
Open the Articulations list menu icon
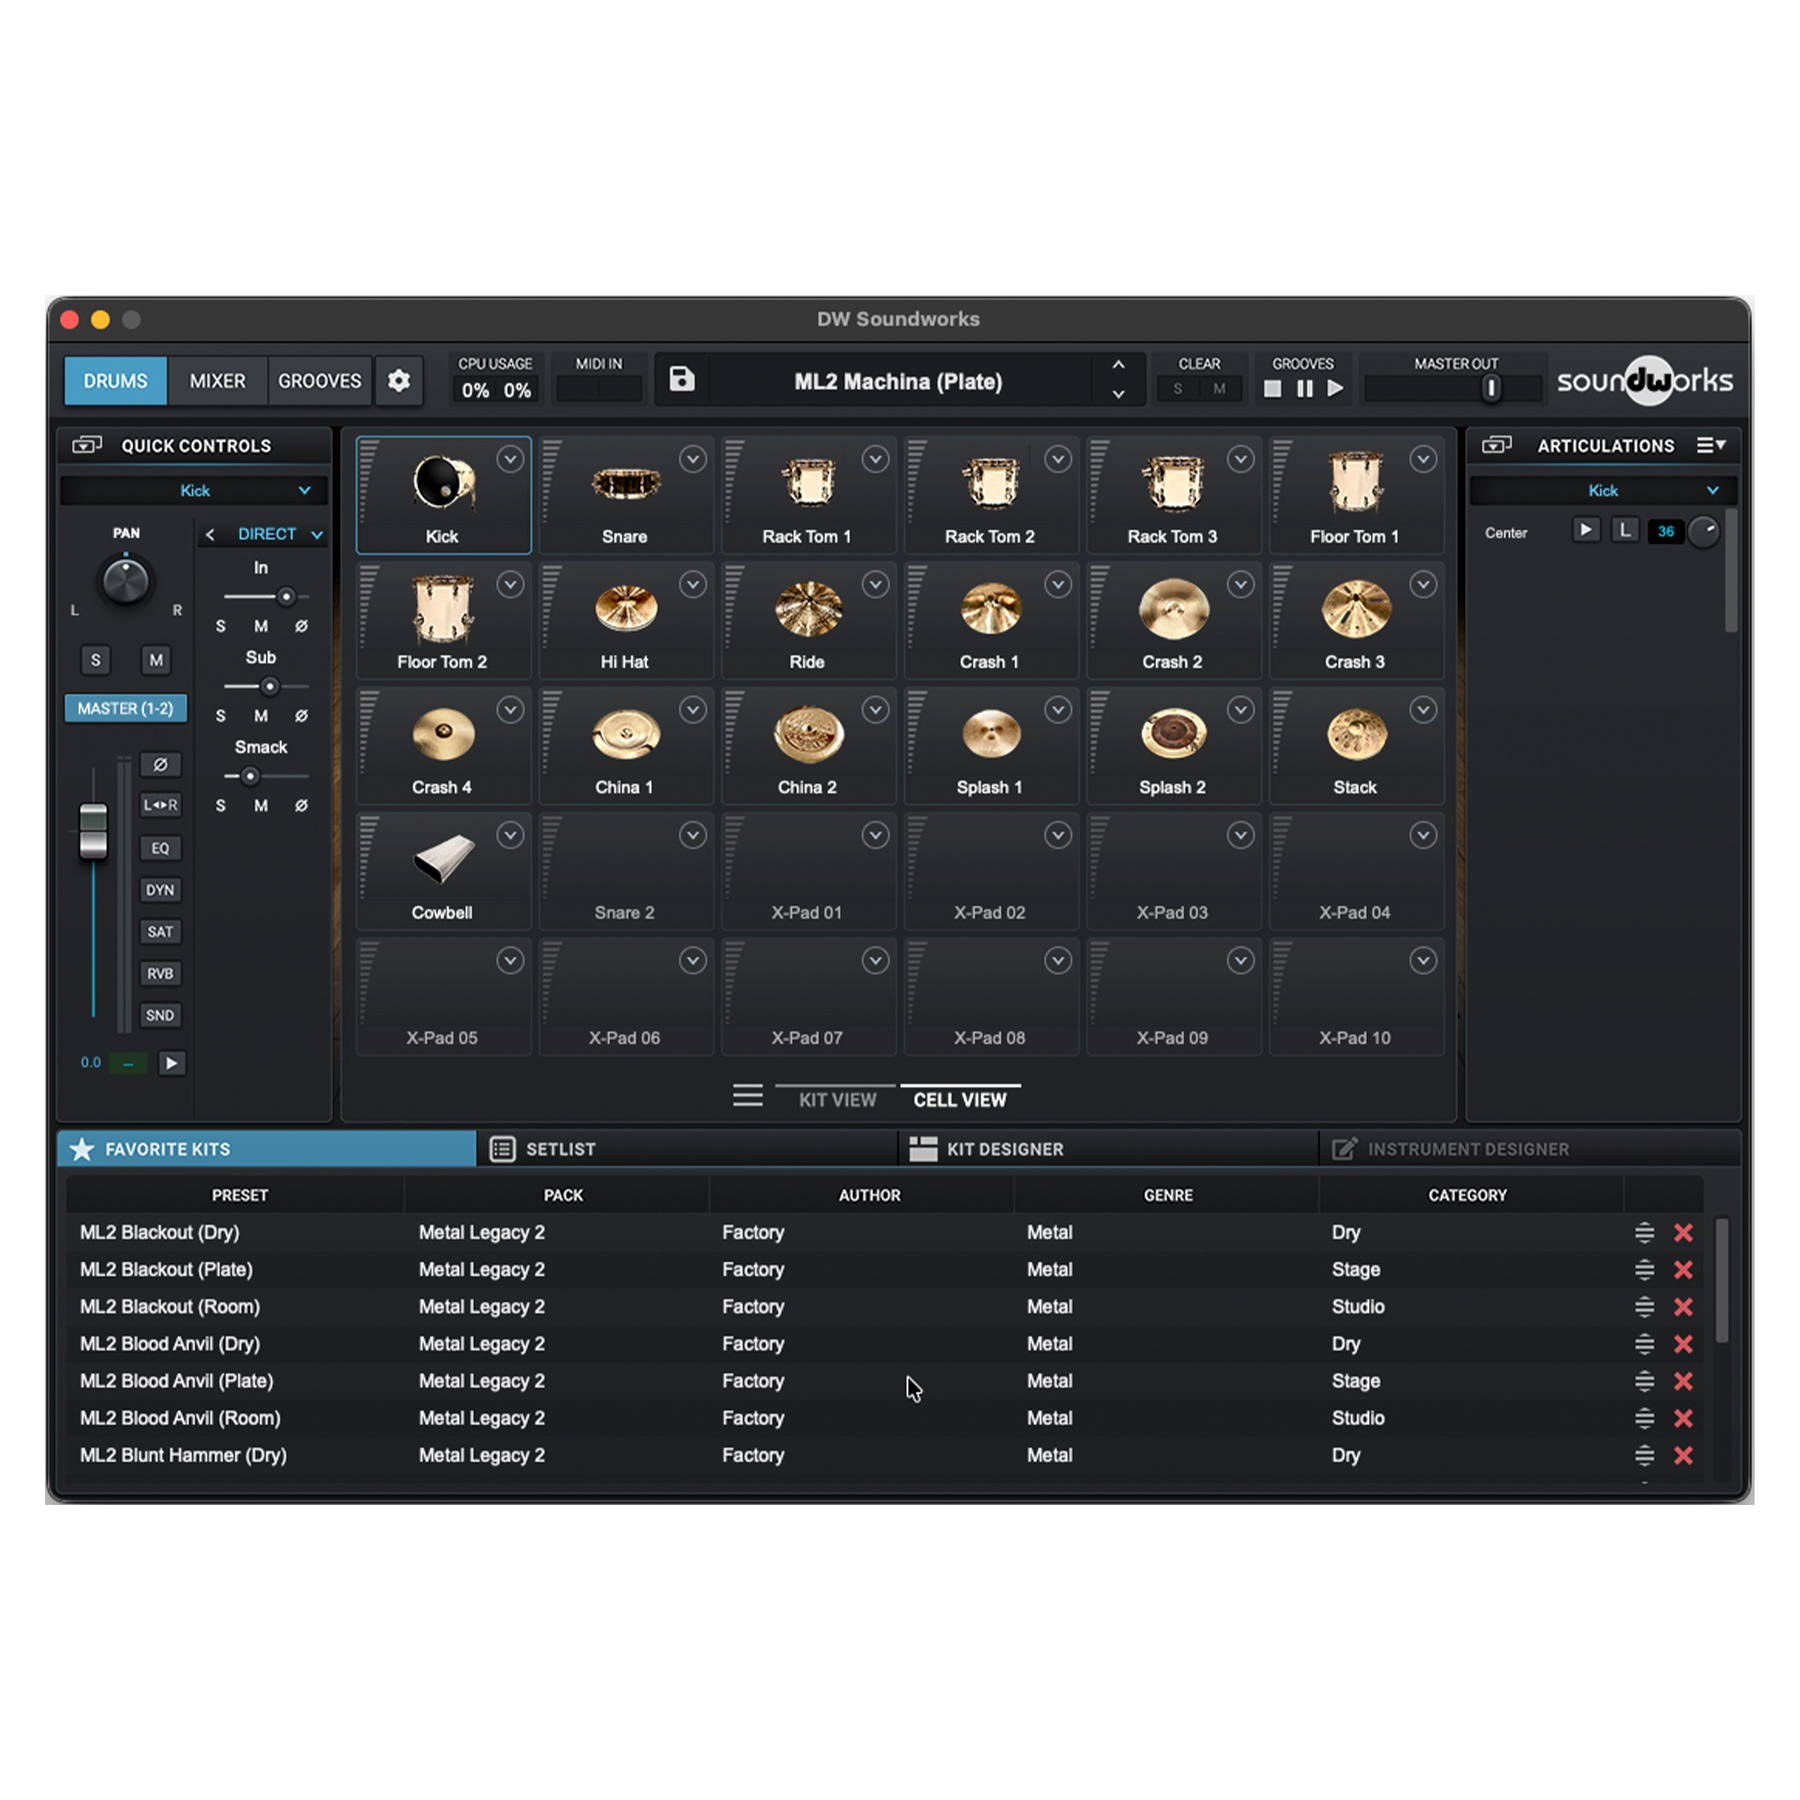(x=1710, y=446)
